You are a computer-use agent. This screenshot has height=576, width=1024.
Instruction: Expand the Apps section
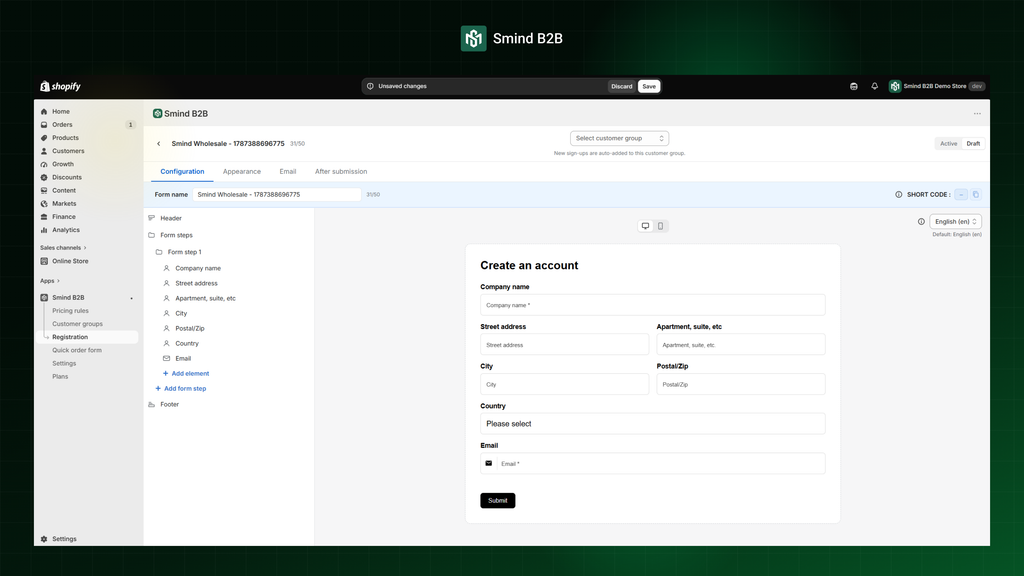coord(50,281)
